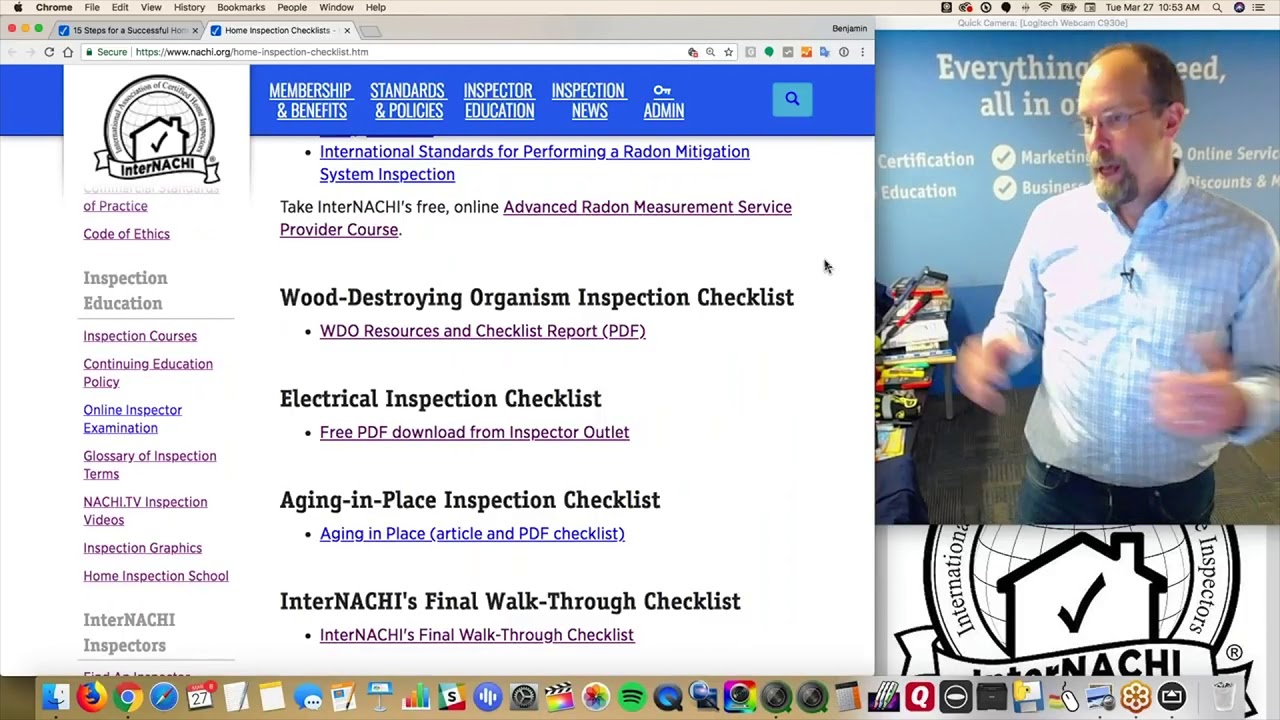This screenshot has width=1280, height=720.
Task: Open Slack from the Dock
Action: [452, 697]
